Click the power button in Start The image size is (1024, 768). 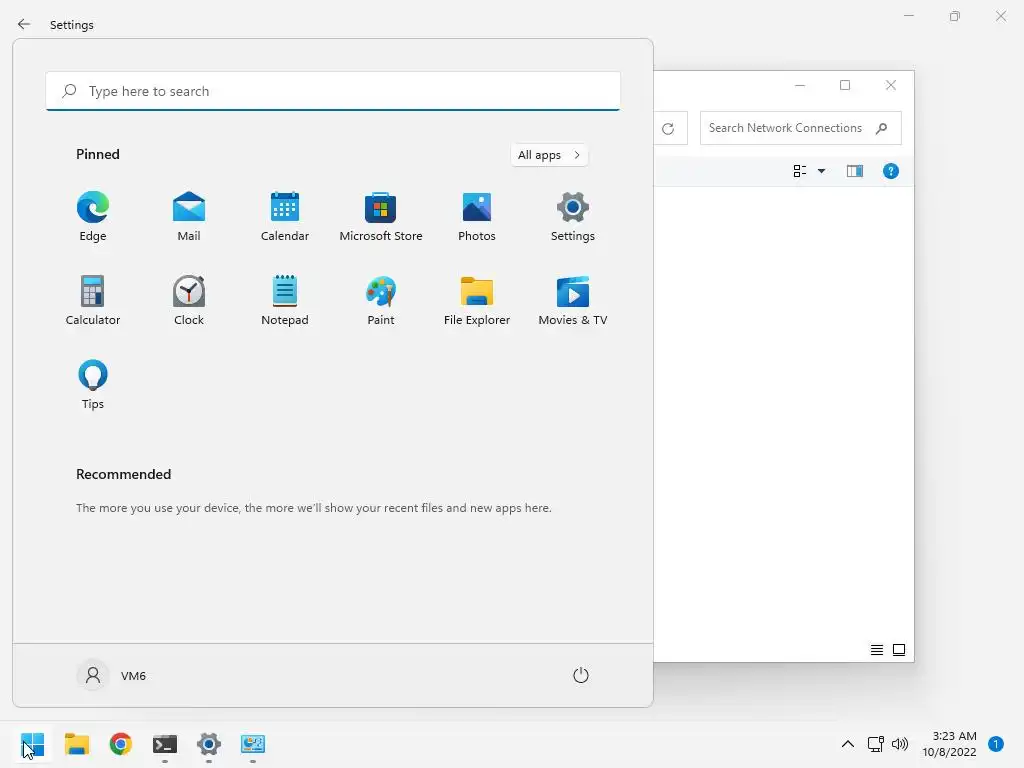pos(581,675)
